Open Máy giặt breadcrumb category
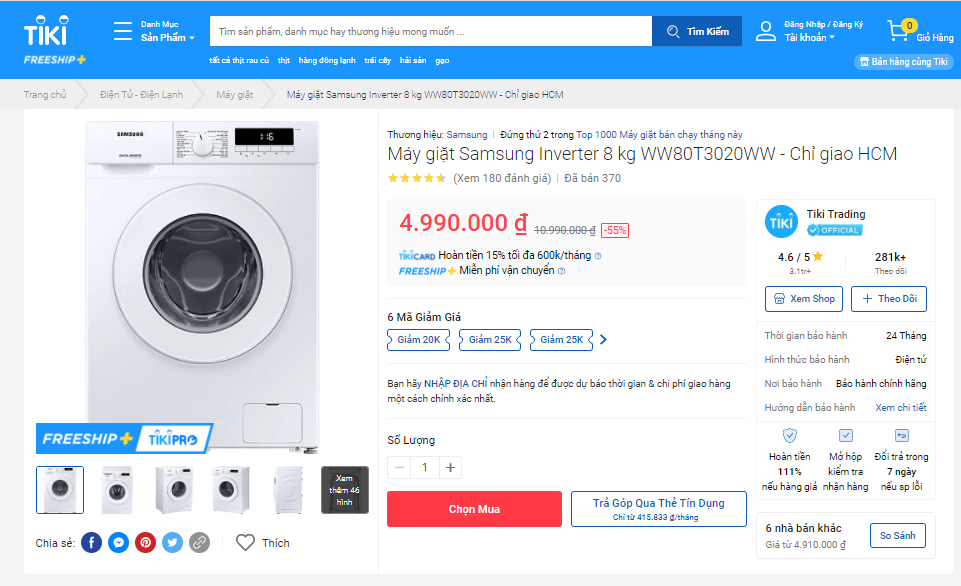The width and height of the screenshot is (961, 586). click(x=235, y=95)
